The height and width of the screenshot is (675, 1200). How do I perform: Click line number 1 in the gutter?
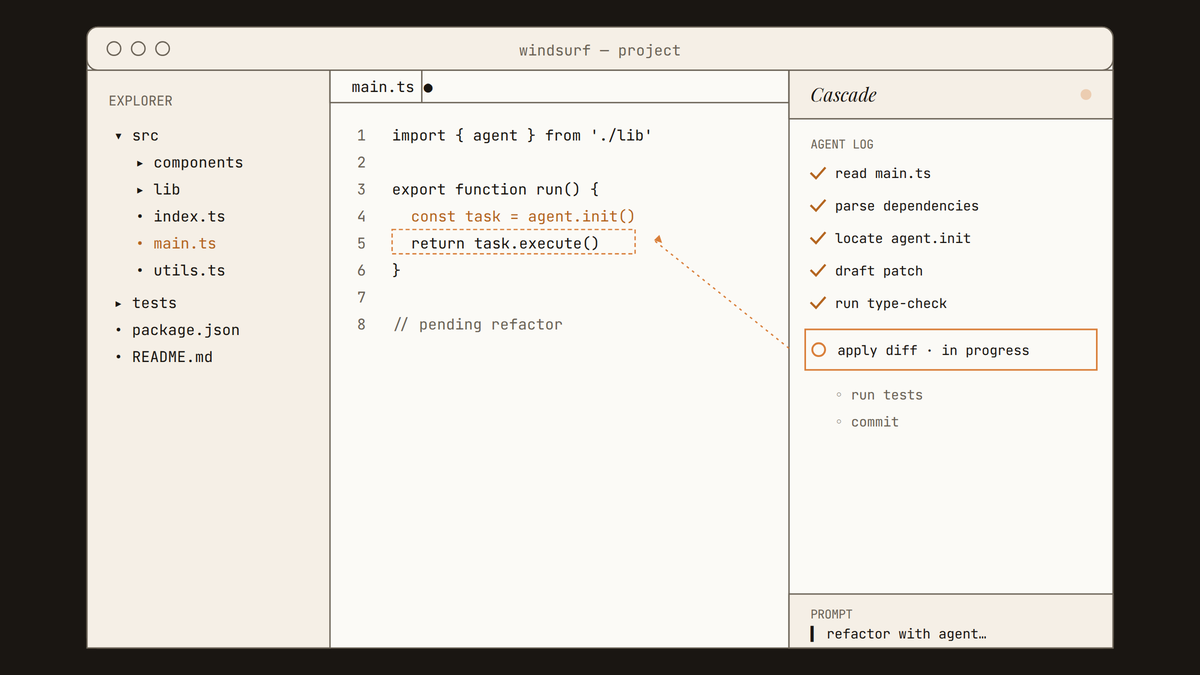click(x=361, y=136)
